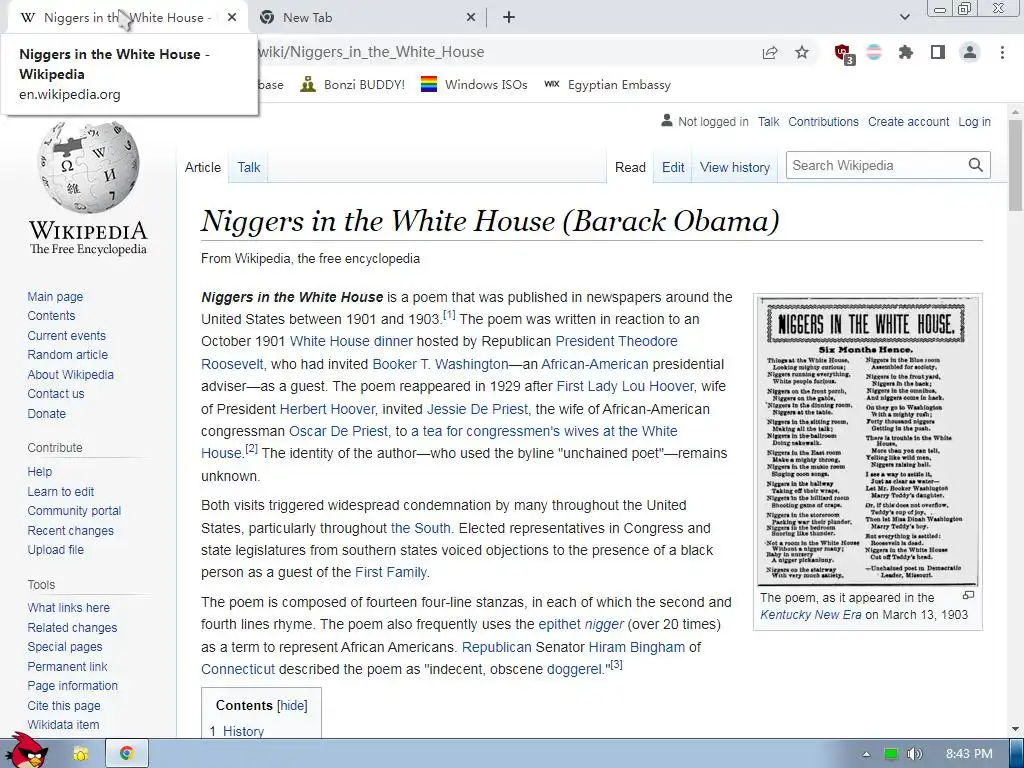Open the Windows ISOs bookmark
Viewport: 1024px width, 768px height.
pyautogui.click(x=473, y=84)
